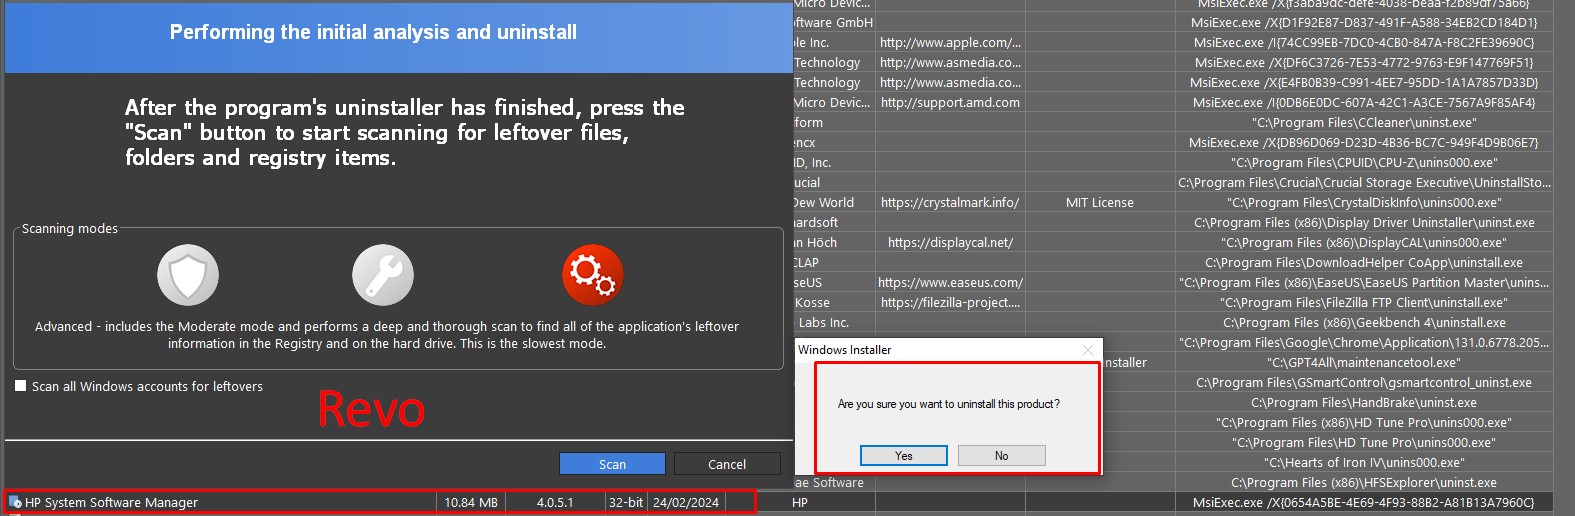
Task: Select HFSExplorer uninst.exe uninstall string
Action: point(1364,482)
